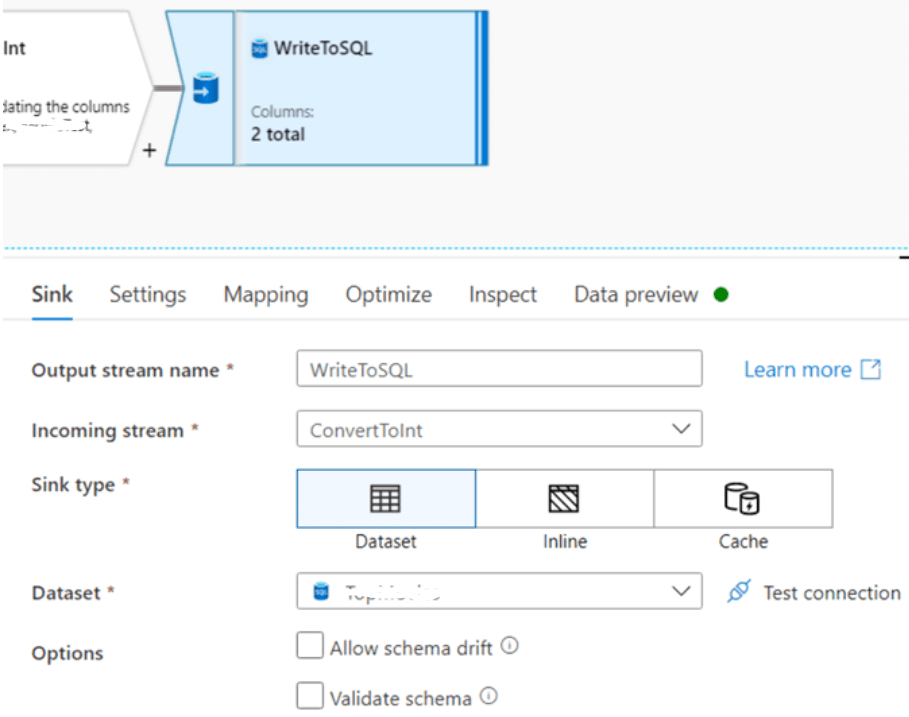The image size is (909, 717).
Task: Choose the Cache sink type
Action: click(x=742, y=498)
